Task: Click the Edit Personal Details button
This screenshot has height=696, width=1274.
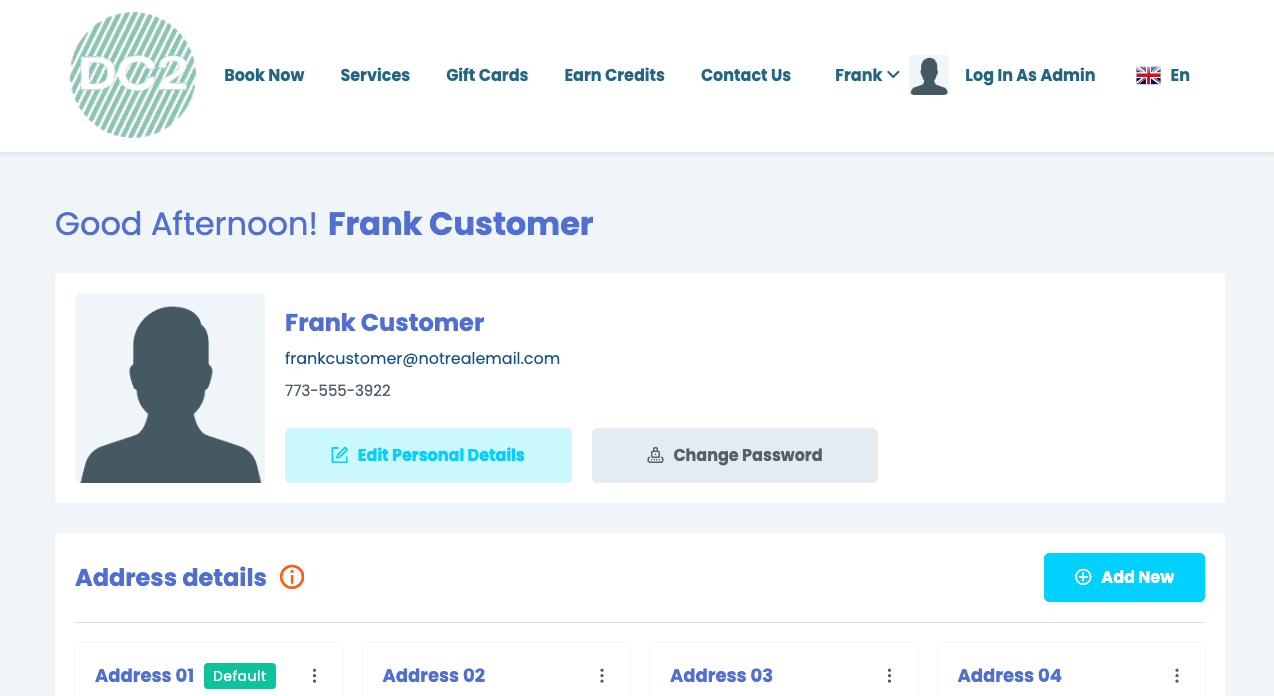Action: click(x=428, y=455)
